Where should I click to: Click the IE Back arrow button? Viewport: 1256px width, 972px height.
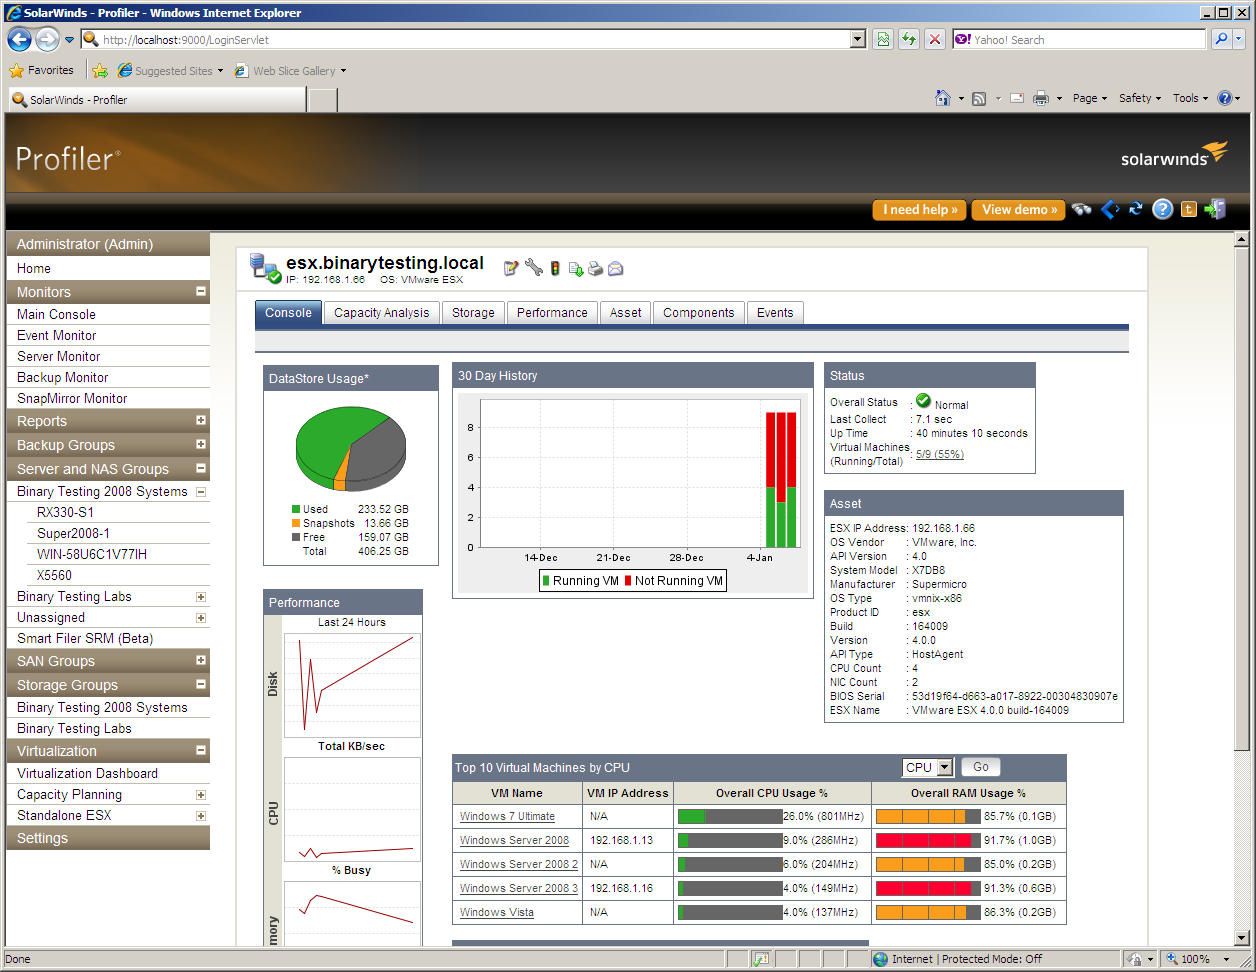tap(20, 40)
